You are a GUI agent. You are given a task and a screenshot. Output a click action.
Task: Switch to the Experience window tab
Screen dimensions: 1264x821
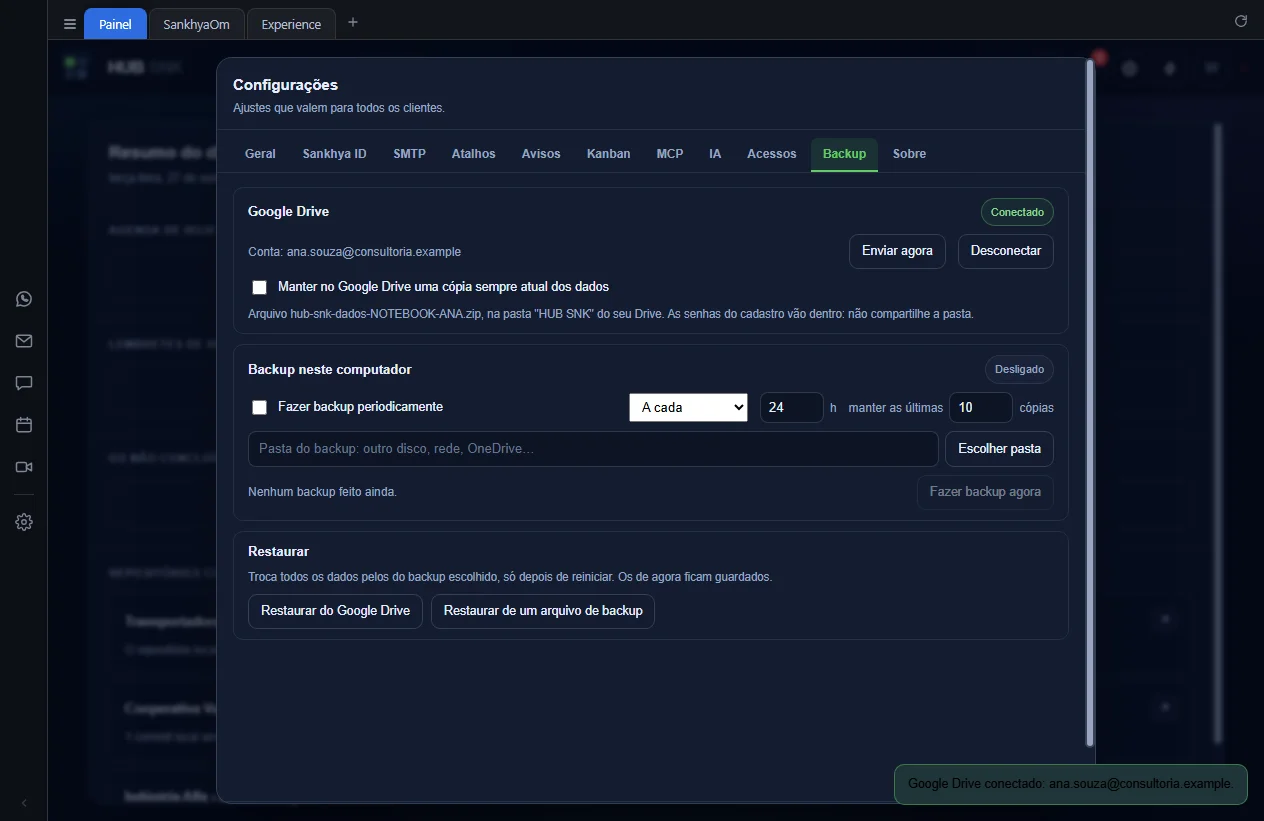tap(291, 24)
